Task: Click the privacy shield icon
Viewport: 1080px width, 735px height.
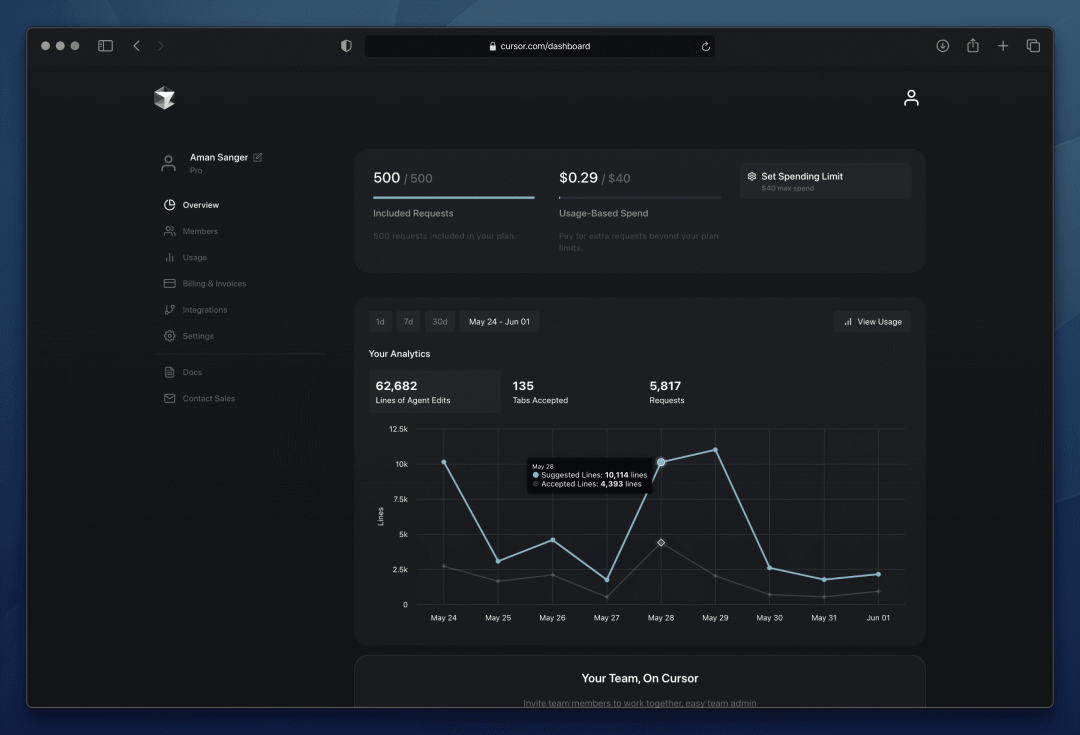Action: point(346,45)
